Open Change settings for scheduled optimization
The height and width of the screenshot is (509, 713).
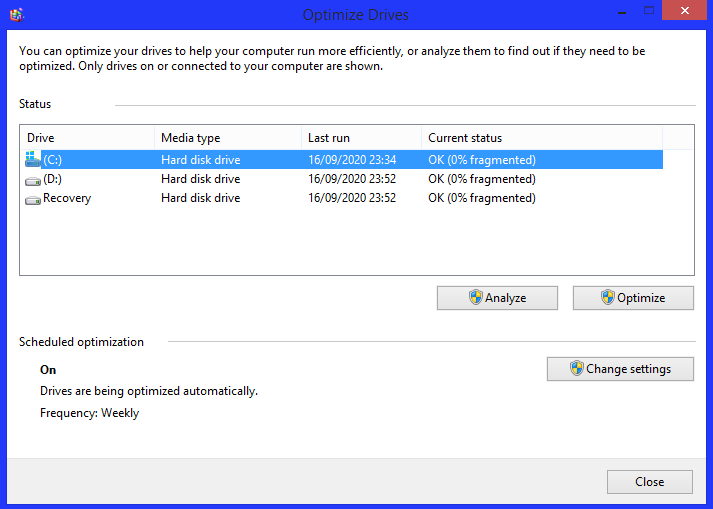point(621,368)
